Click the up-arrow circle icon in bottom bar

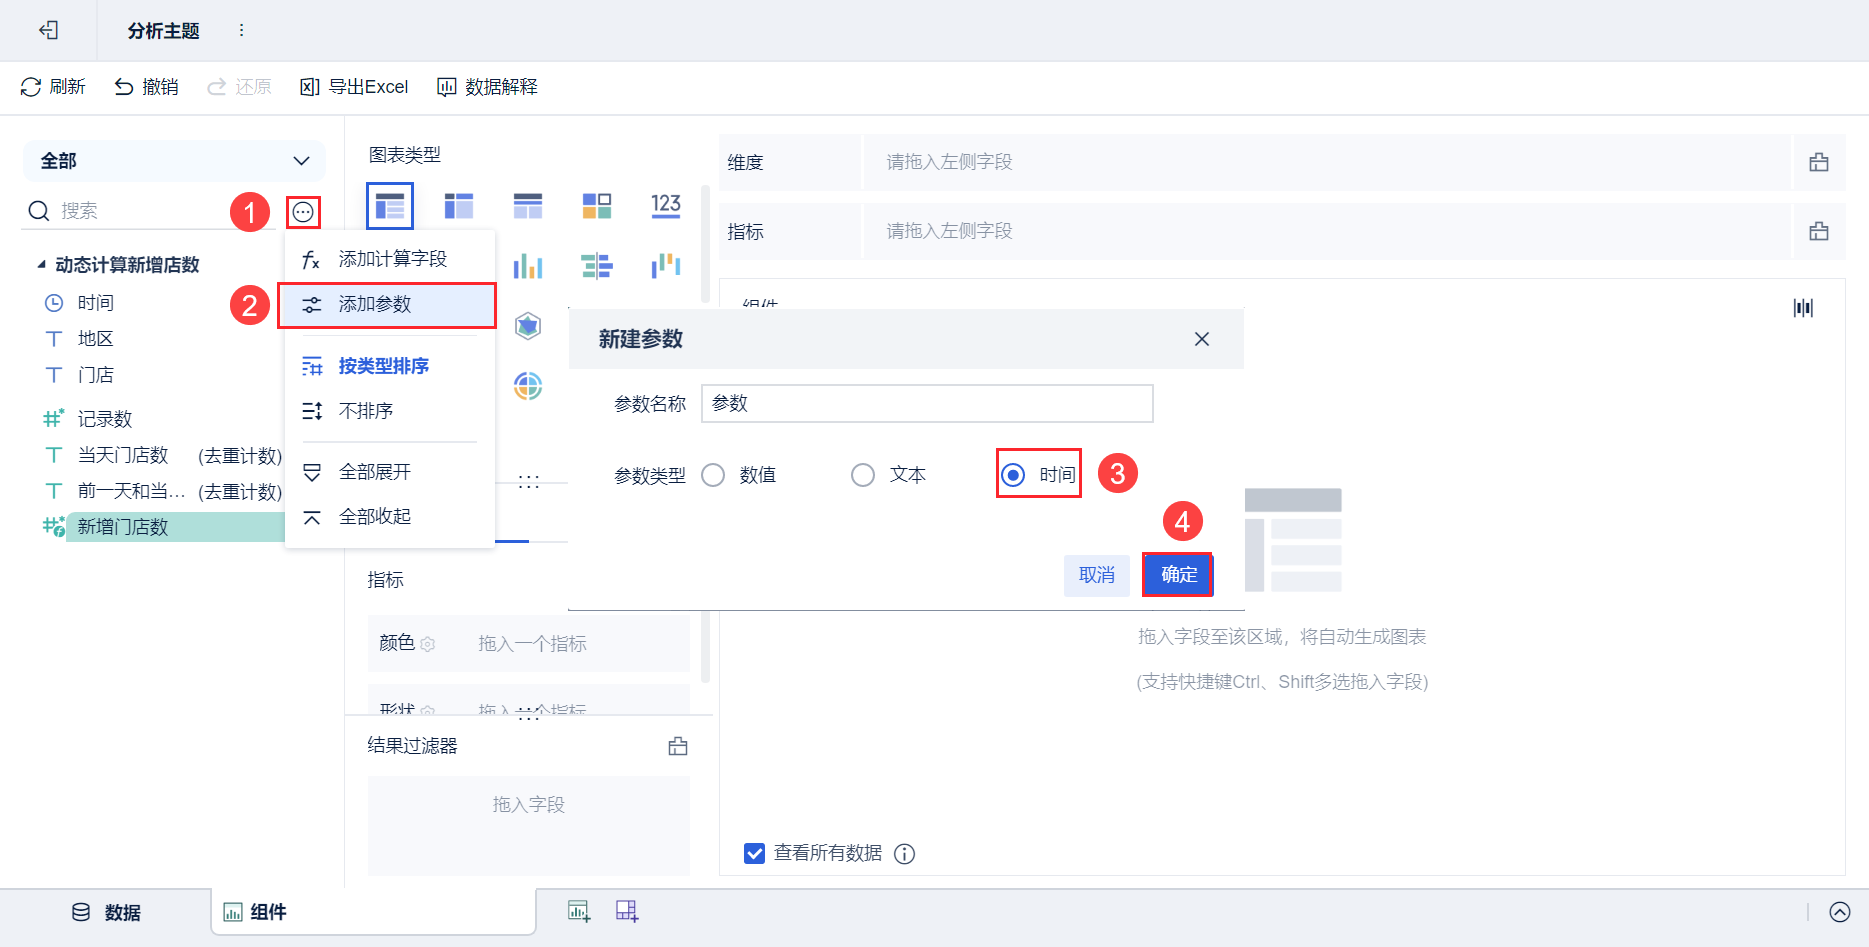point(1840,912)
